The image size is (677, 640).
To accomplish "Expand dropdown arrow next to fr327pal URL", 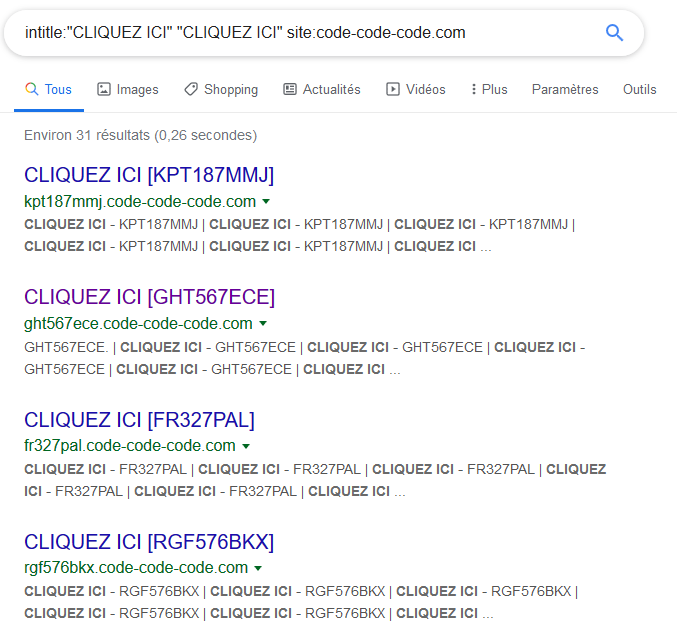I will 246,446.
